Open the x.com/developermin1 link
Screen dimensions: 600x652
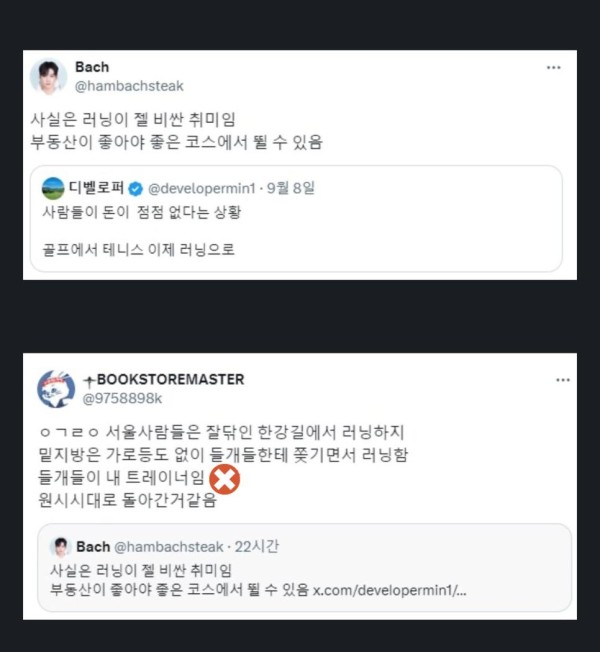coord(390,590)
